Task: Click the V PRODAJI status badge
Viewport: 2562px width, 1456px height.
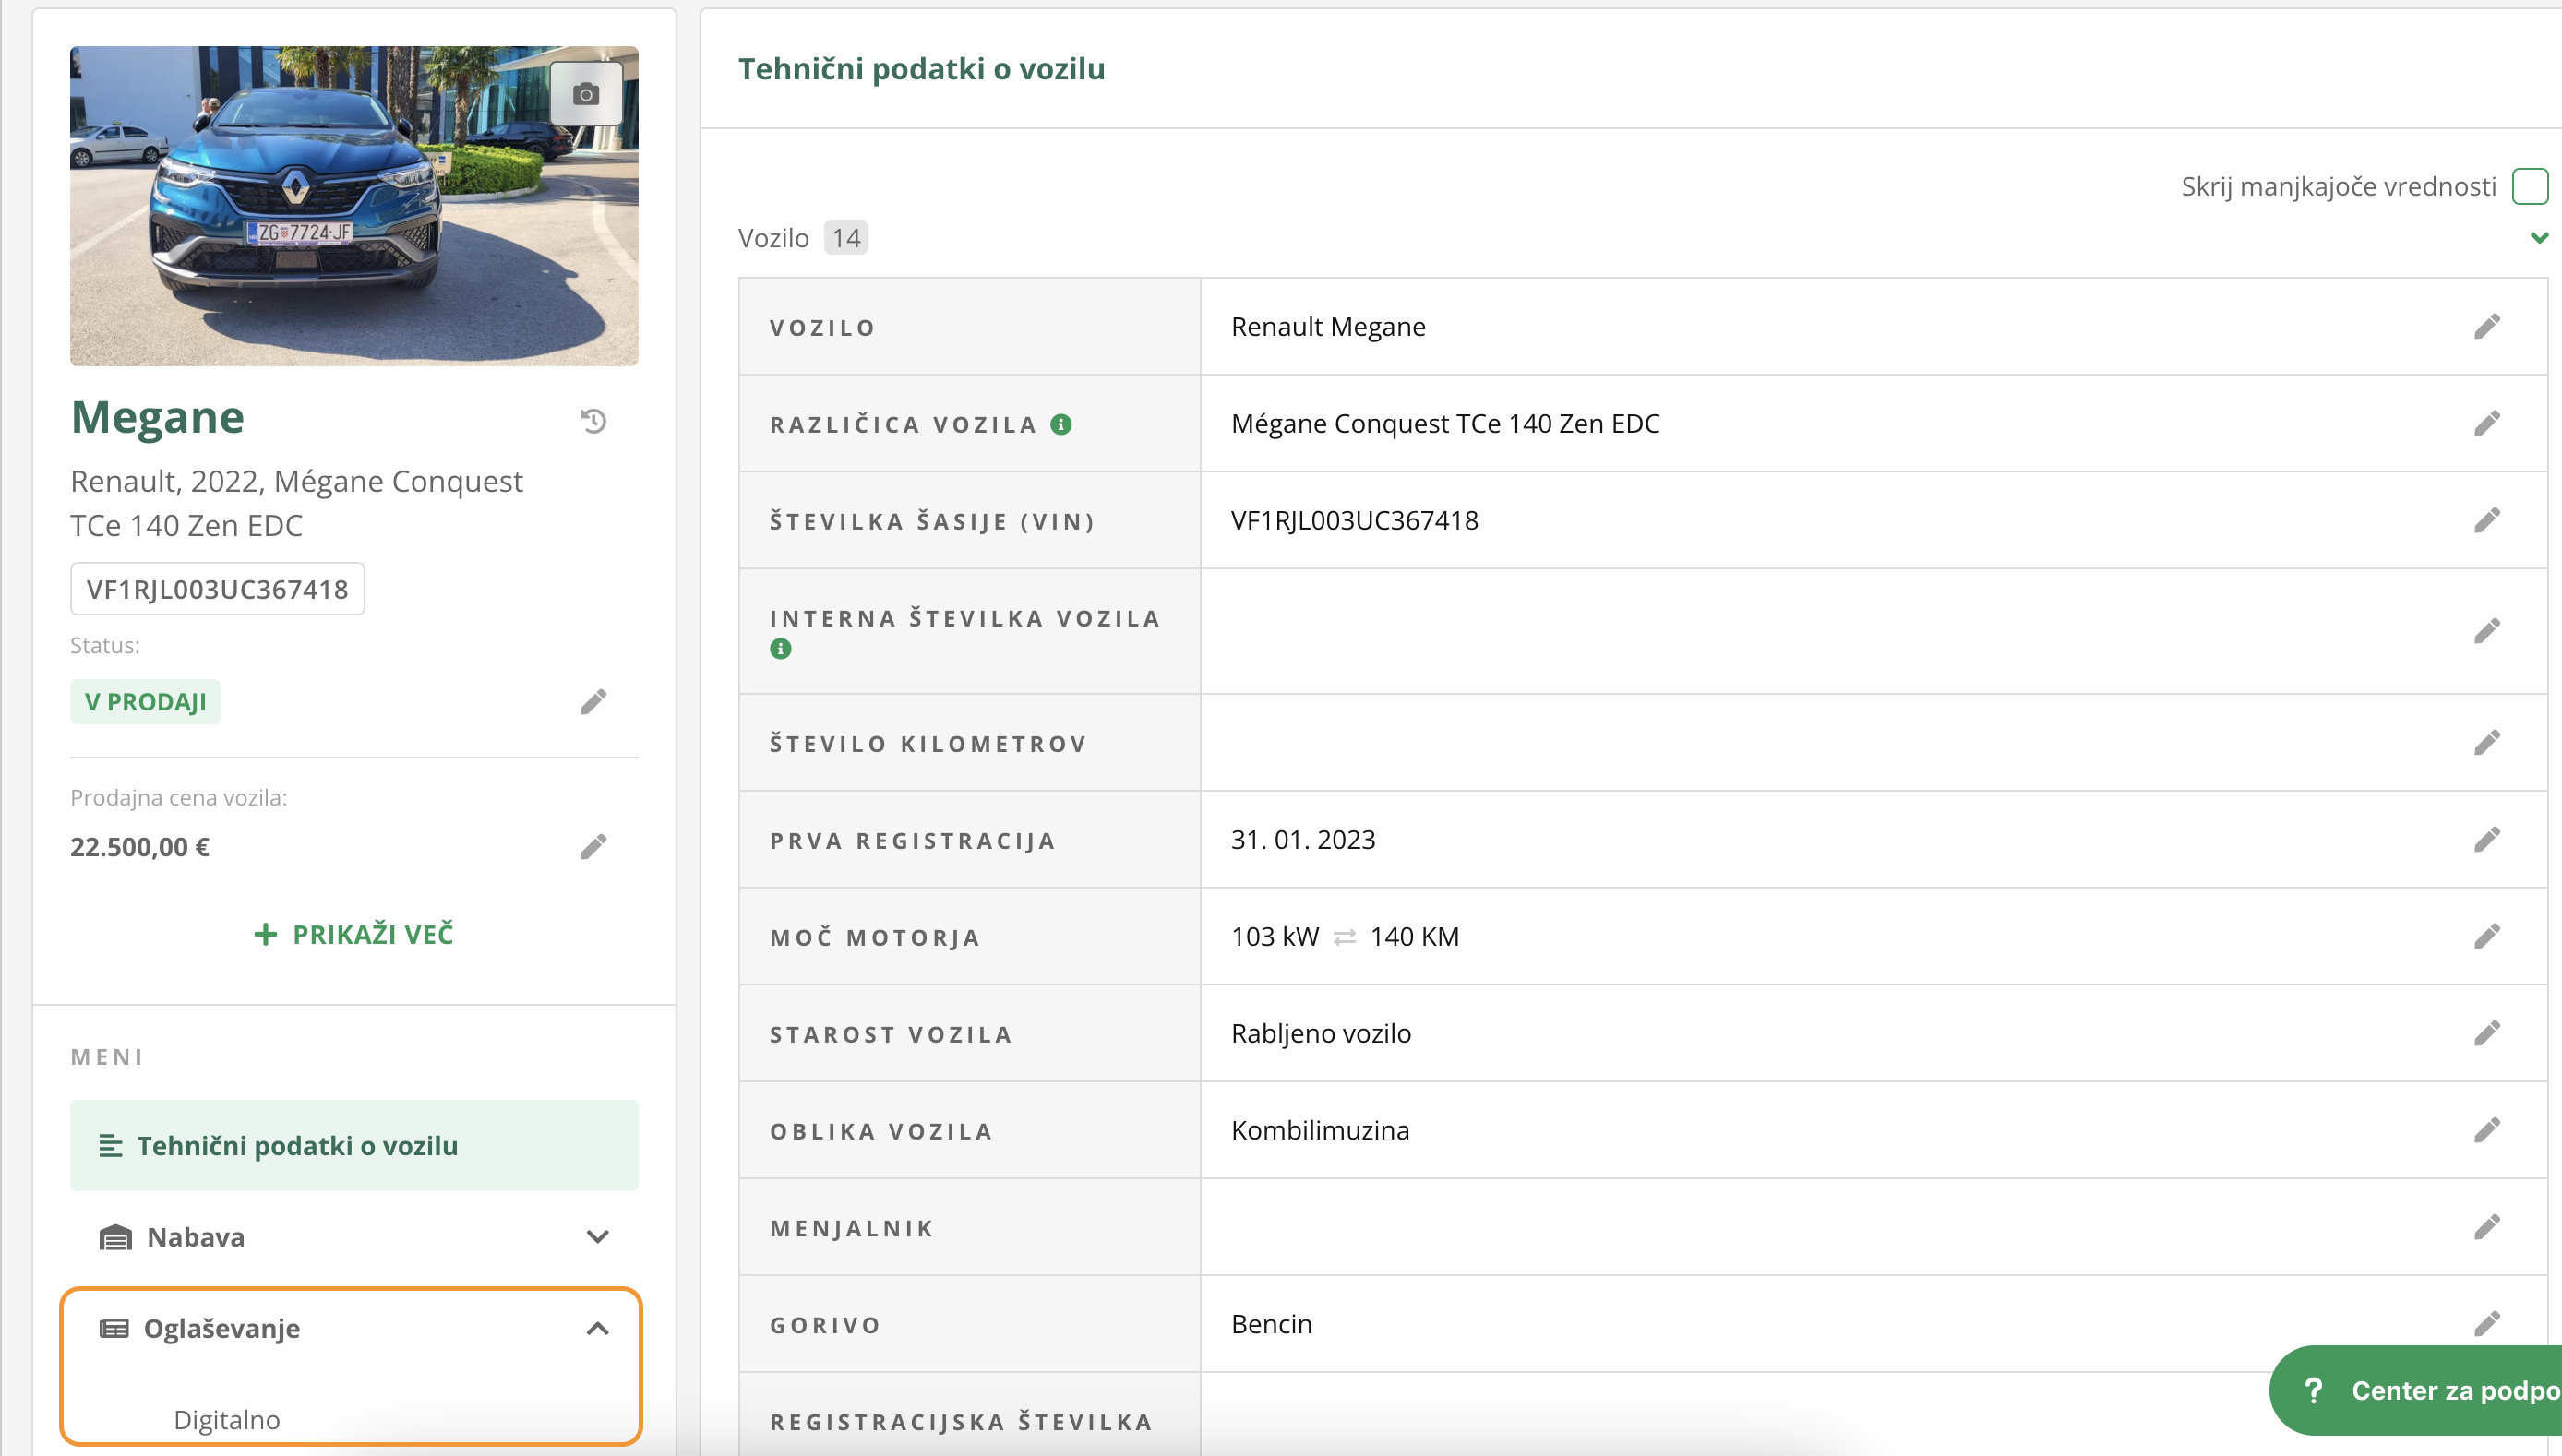Action: [x=146, y=702]
